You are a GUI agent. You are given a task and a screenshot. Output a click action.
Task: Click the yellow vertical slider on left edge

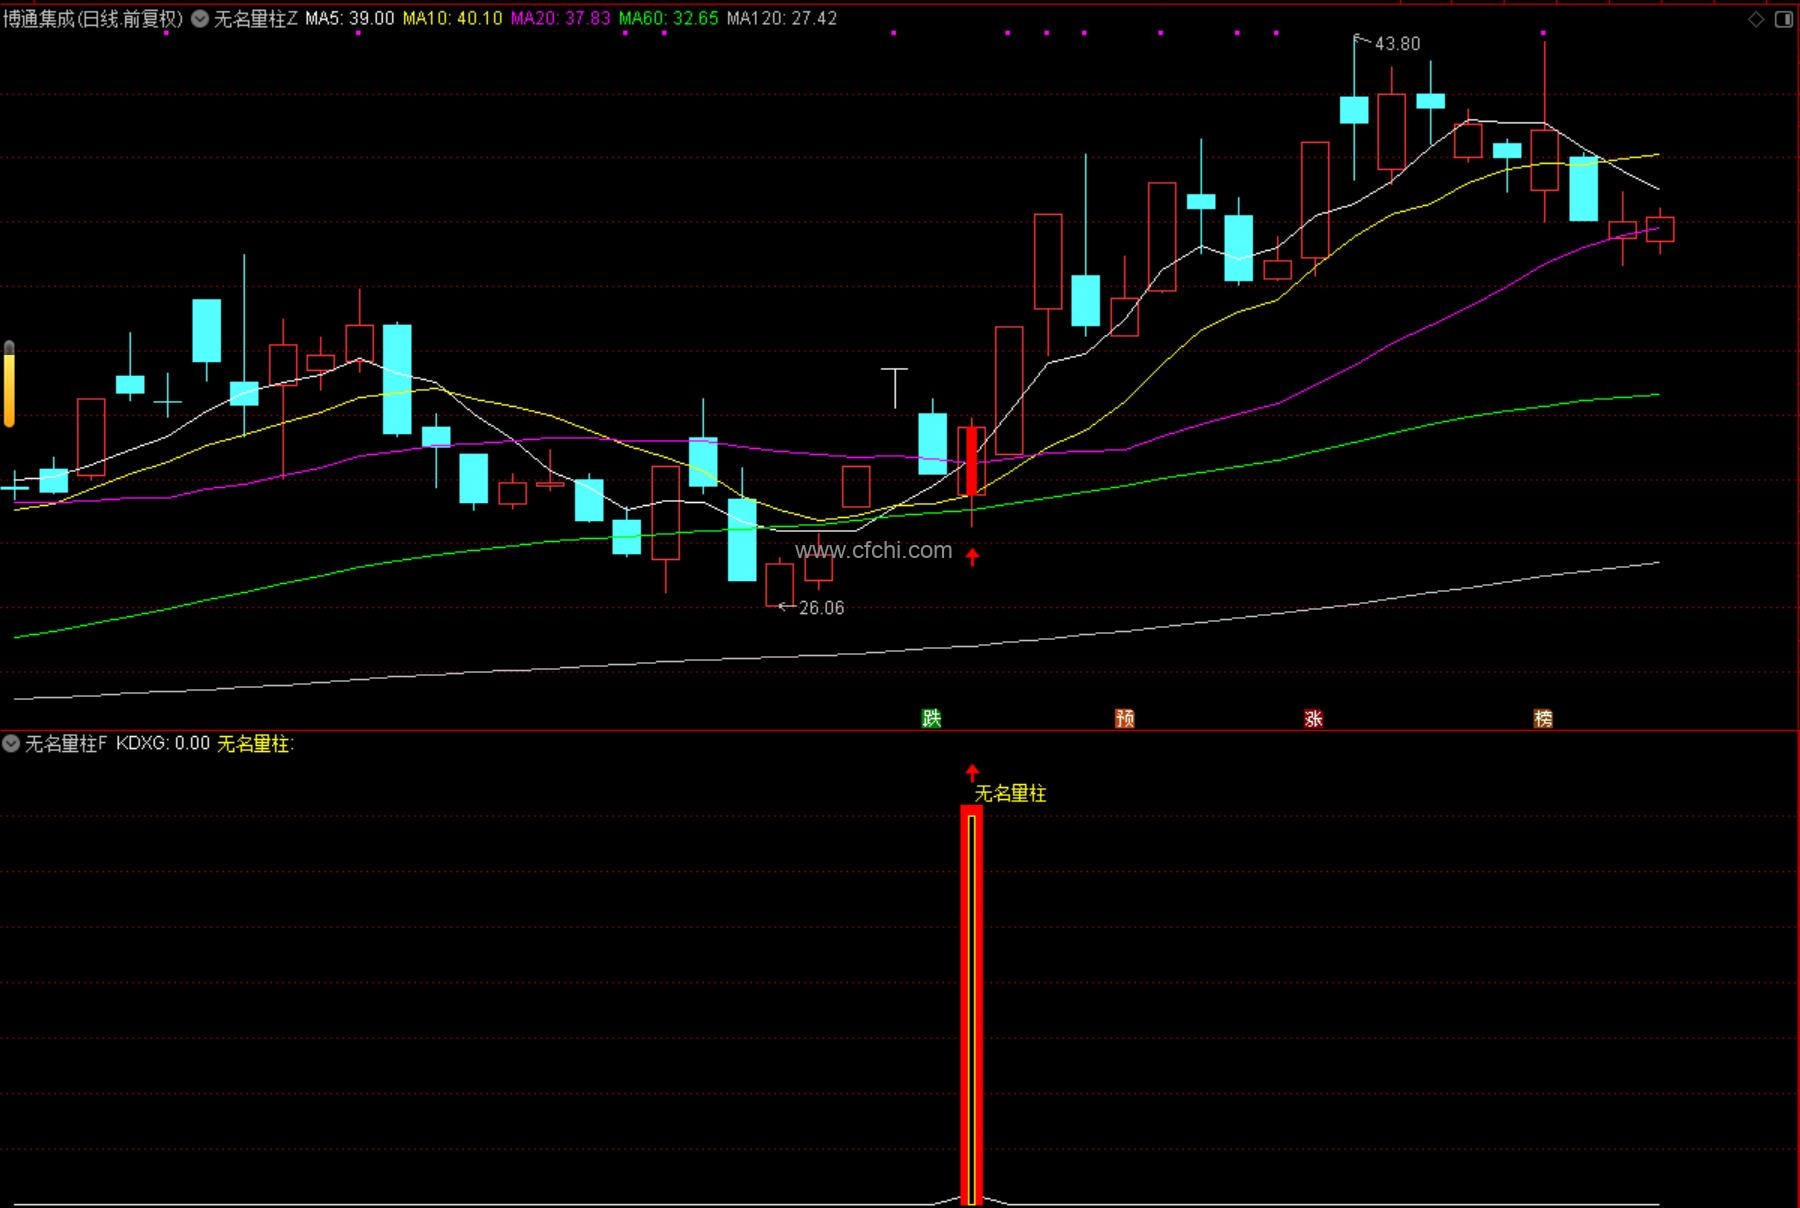tap(9, 384)
